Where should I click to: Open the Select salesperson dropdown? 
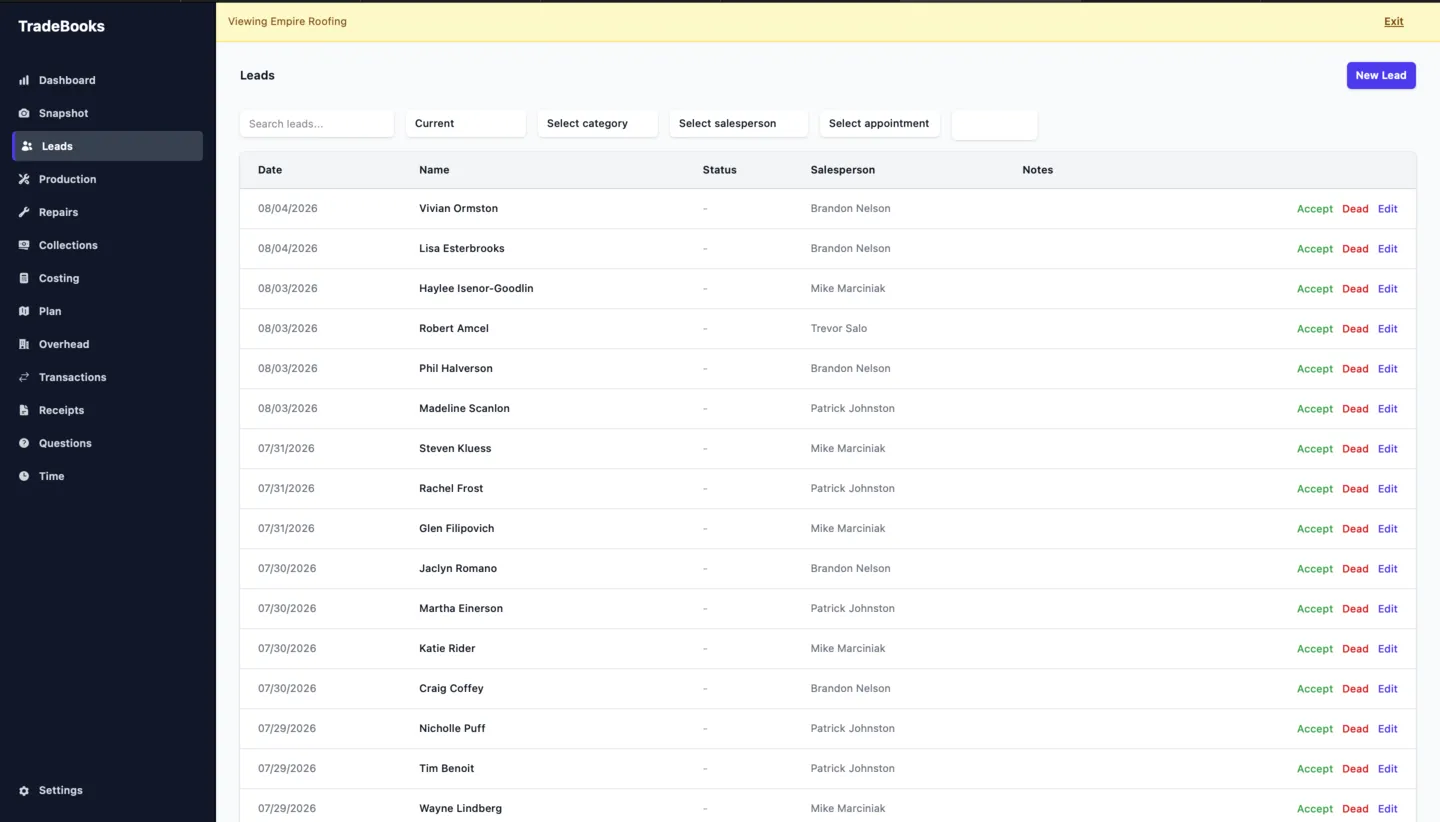click(739, 124)
